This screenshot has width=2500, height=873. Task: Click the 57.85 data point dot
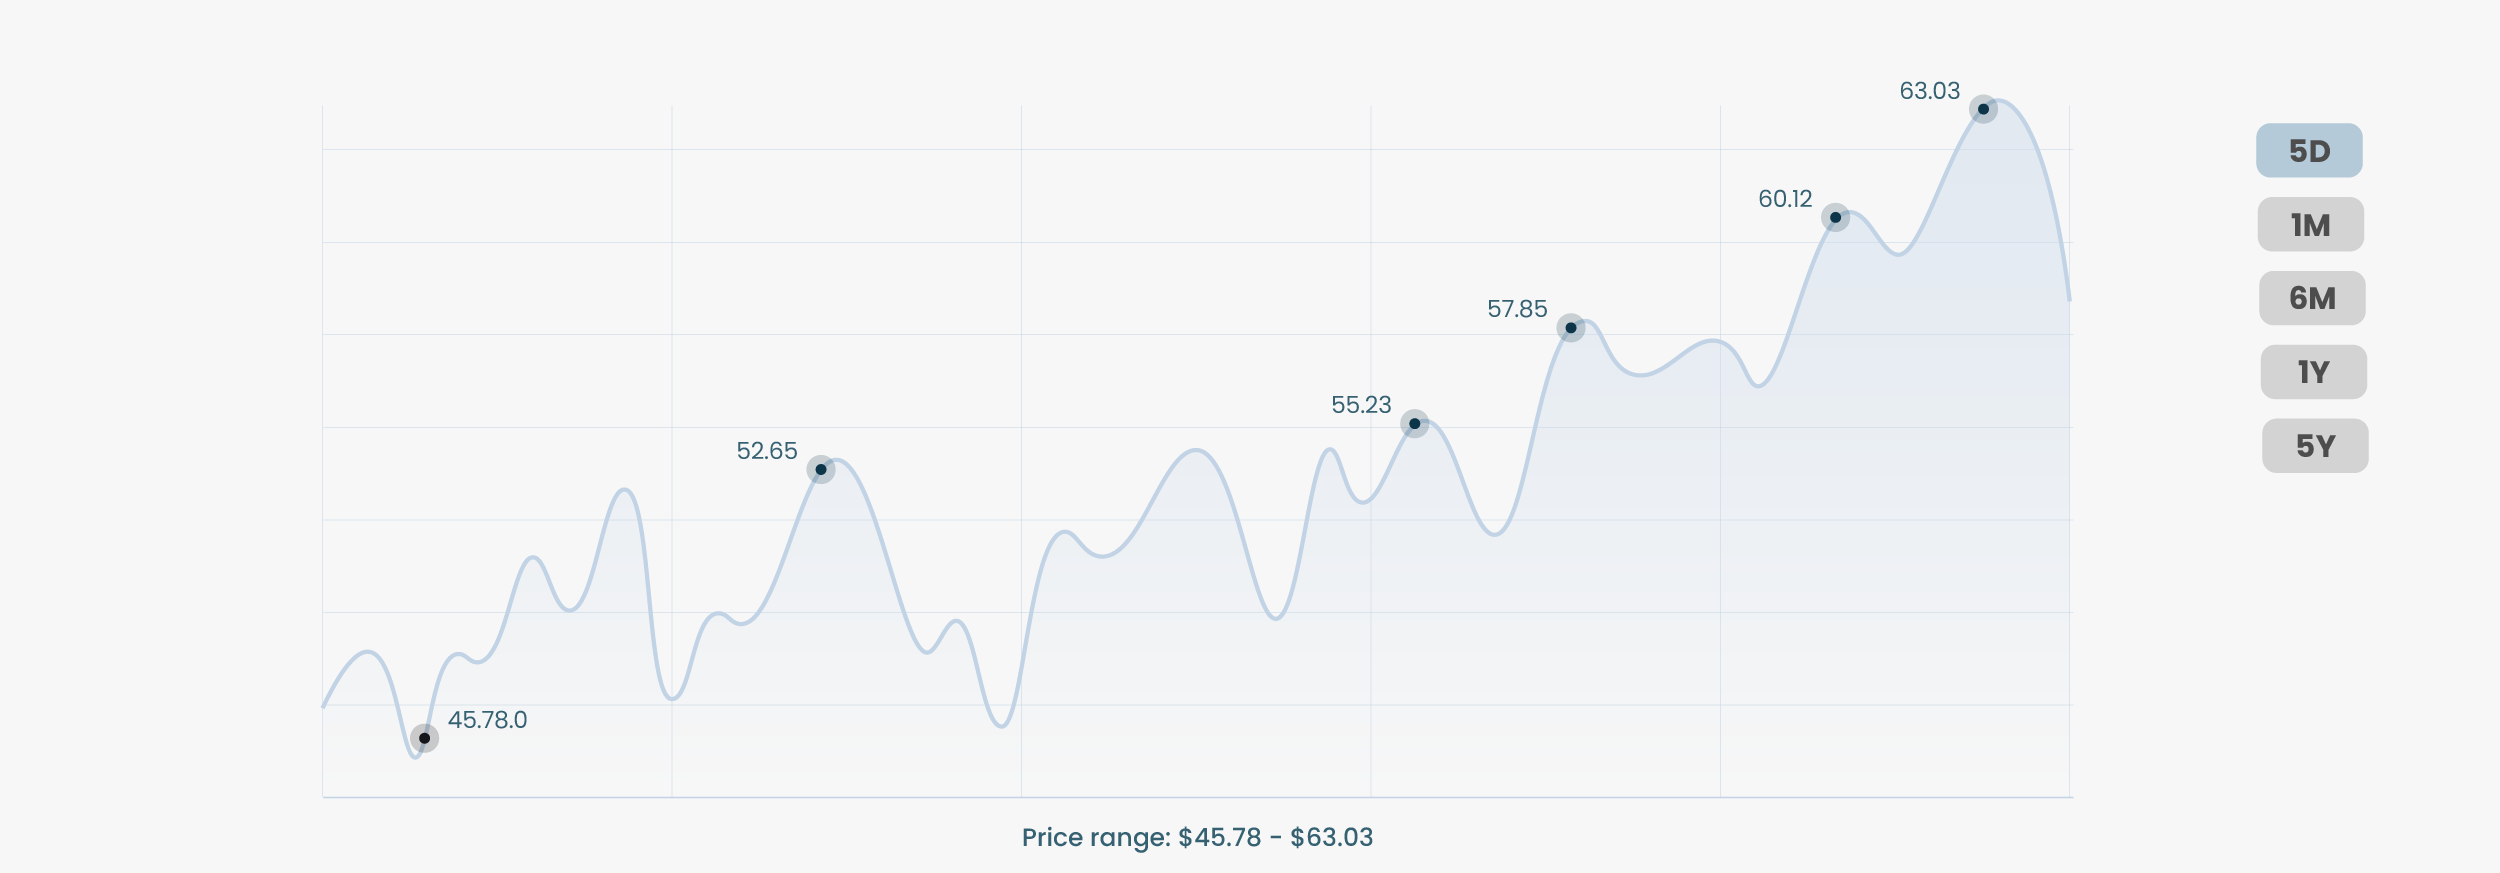pyautogui.click(x=1570, y=327)
